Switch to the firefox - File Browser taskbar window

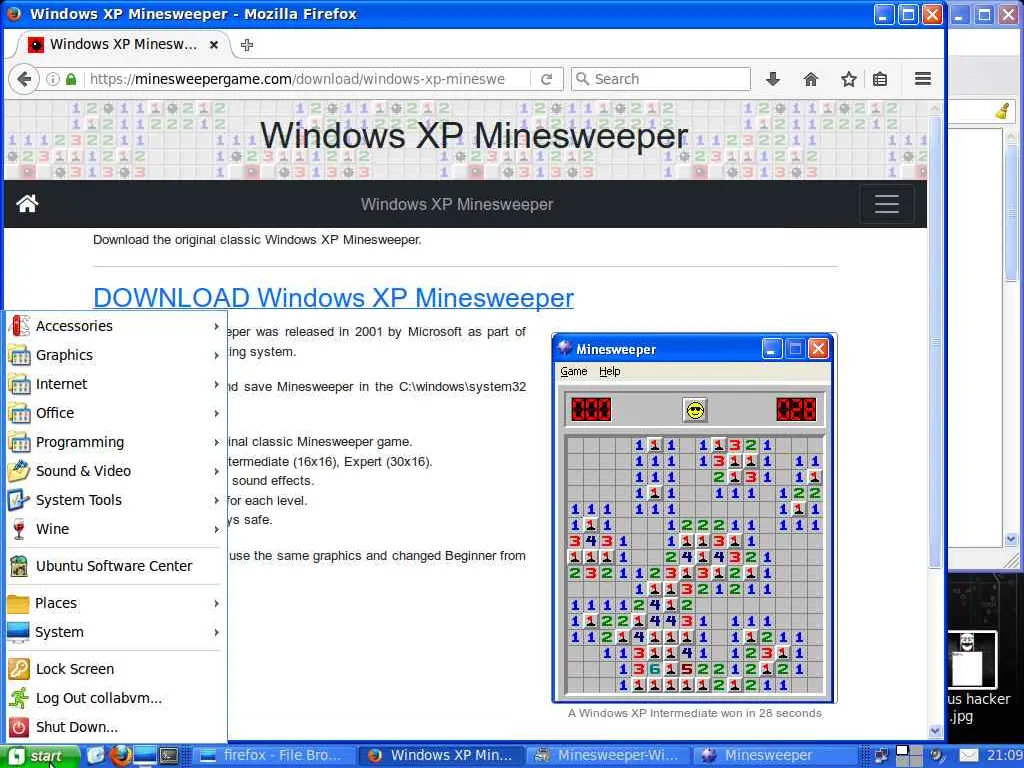[x=274, y=756]
